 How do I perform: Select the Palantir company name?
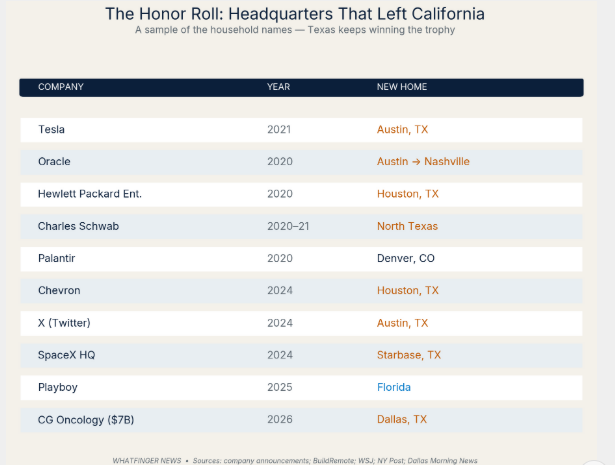[56, 258]
